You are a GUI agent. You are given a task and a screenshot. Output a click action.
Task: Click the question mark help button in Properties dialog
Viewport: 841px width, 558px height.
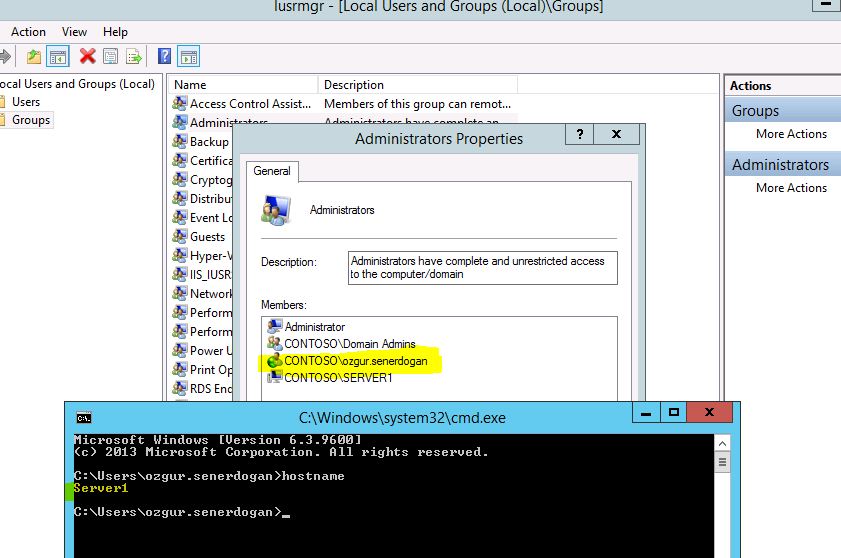pyautogui.click(x=580, y=134)
